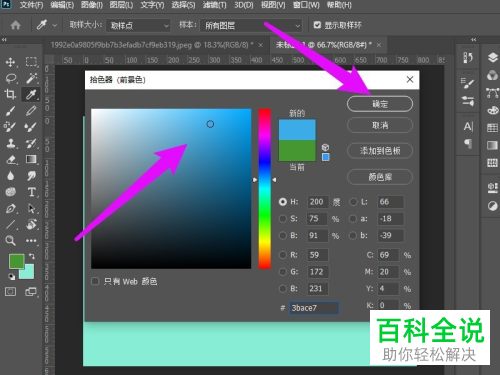Viewport: 500px width, 375px height.
Task: Click the Cancel button in Color Picker
Action: 380,125
